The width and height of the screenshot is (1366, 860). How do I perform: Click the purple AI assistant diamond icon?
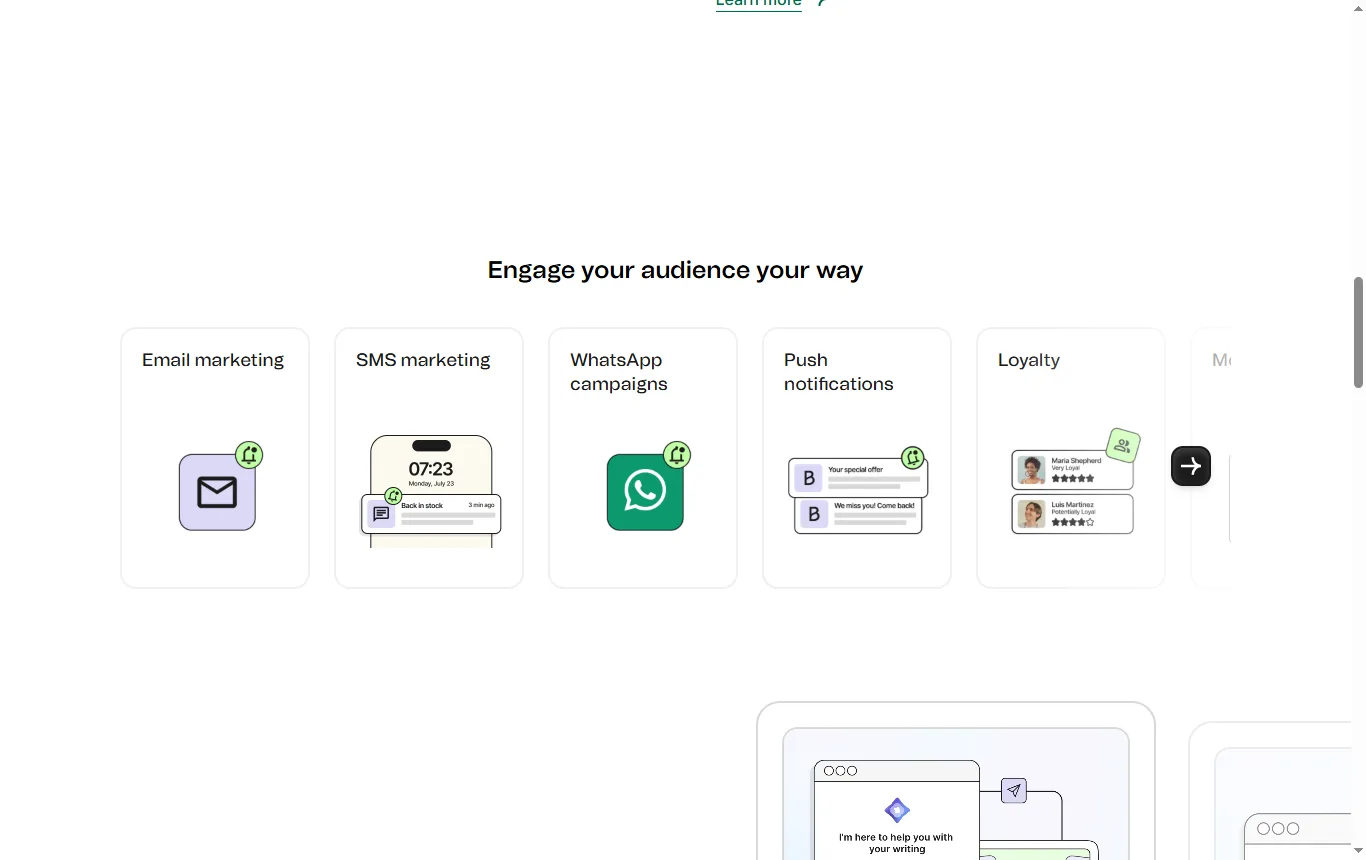897,810
